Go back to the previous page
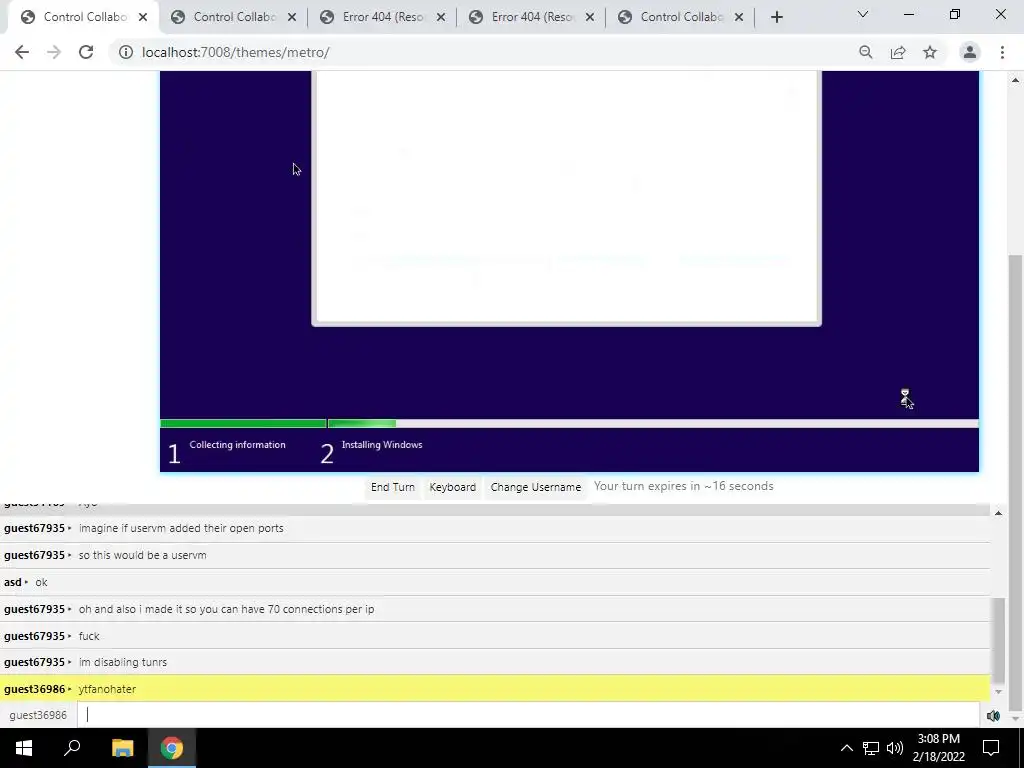Image resolution: width=1024 pixels, height=768 pixels. pos(22,52)
